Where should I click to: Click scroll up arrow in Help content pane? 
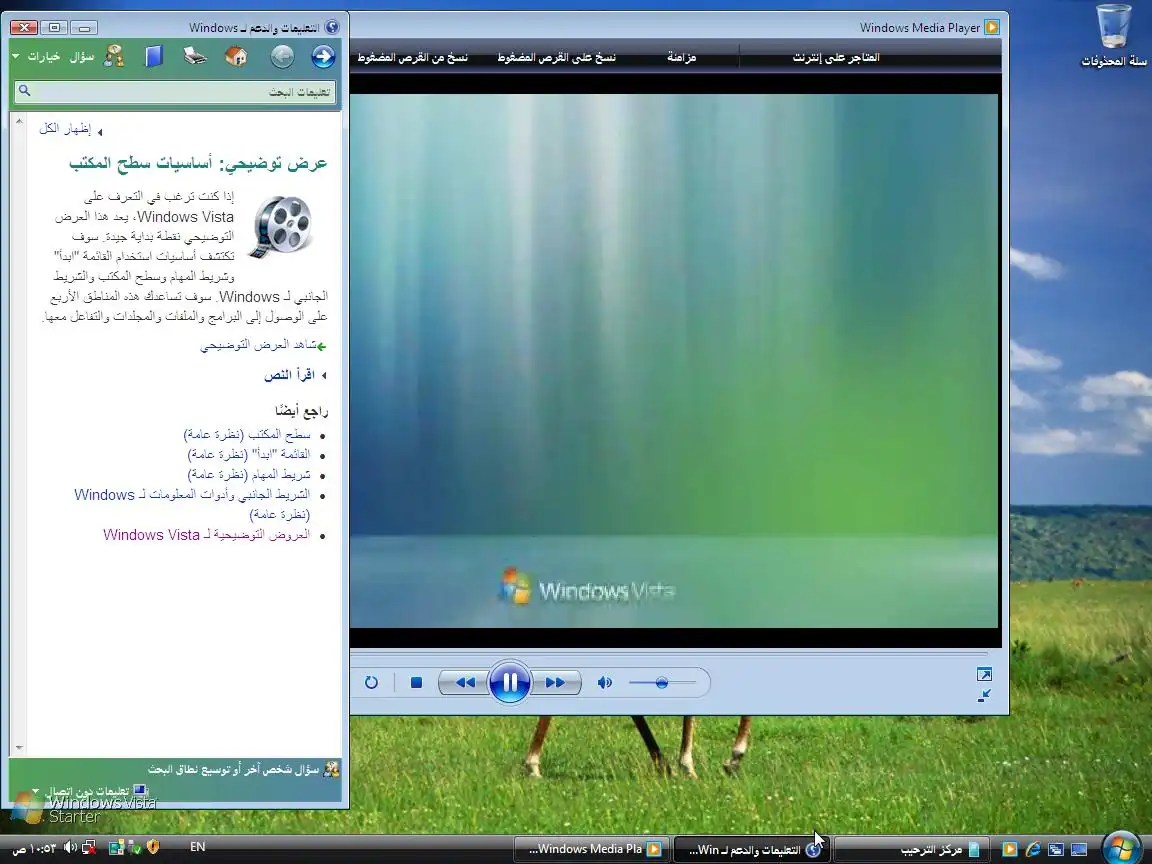[x=19, y=121]
